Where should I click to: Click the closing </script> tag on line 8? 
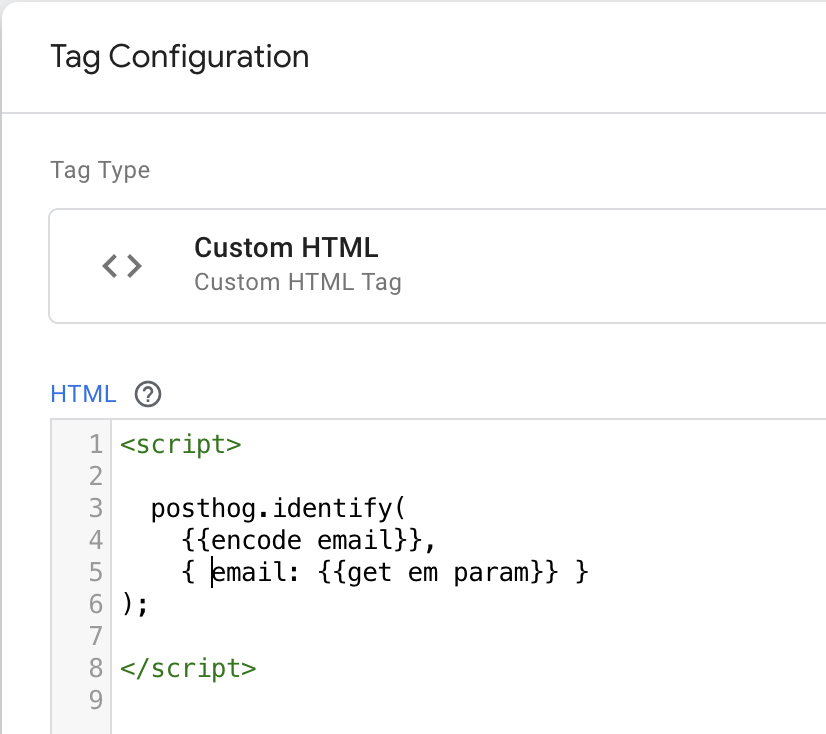coord(188,668)
